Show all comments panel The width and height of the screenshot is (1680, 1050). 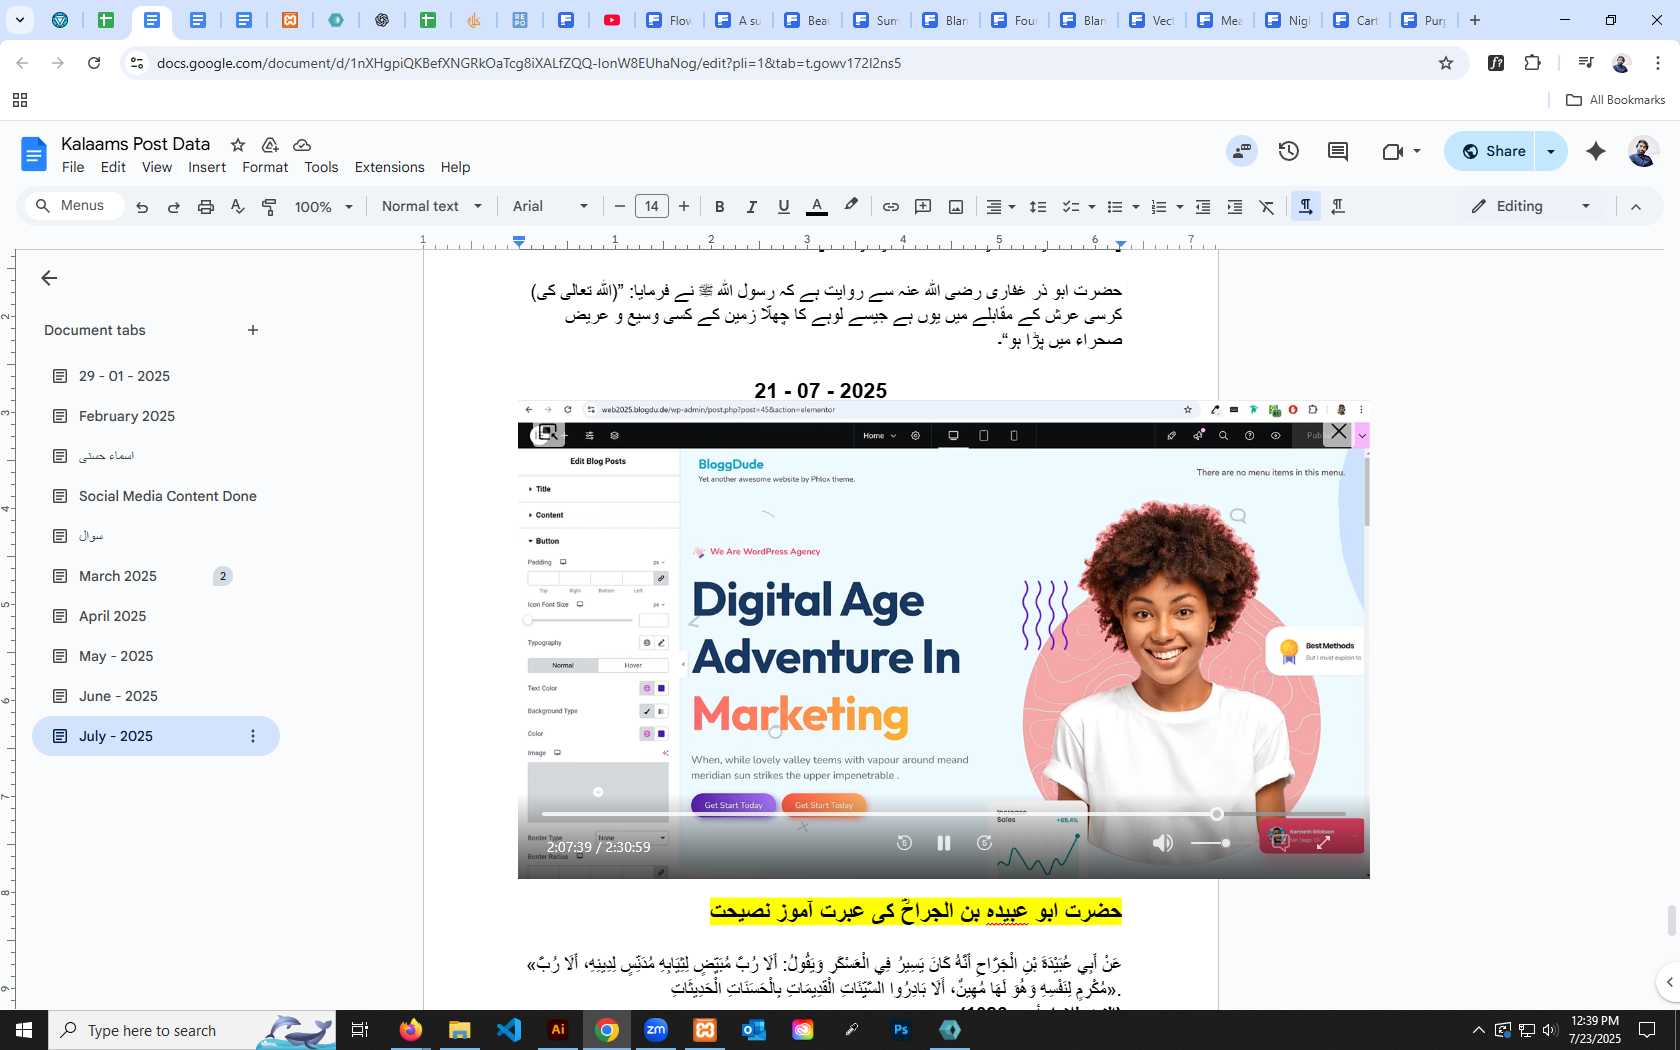(1338, 151)
